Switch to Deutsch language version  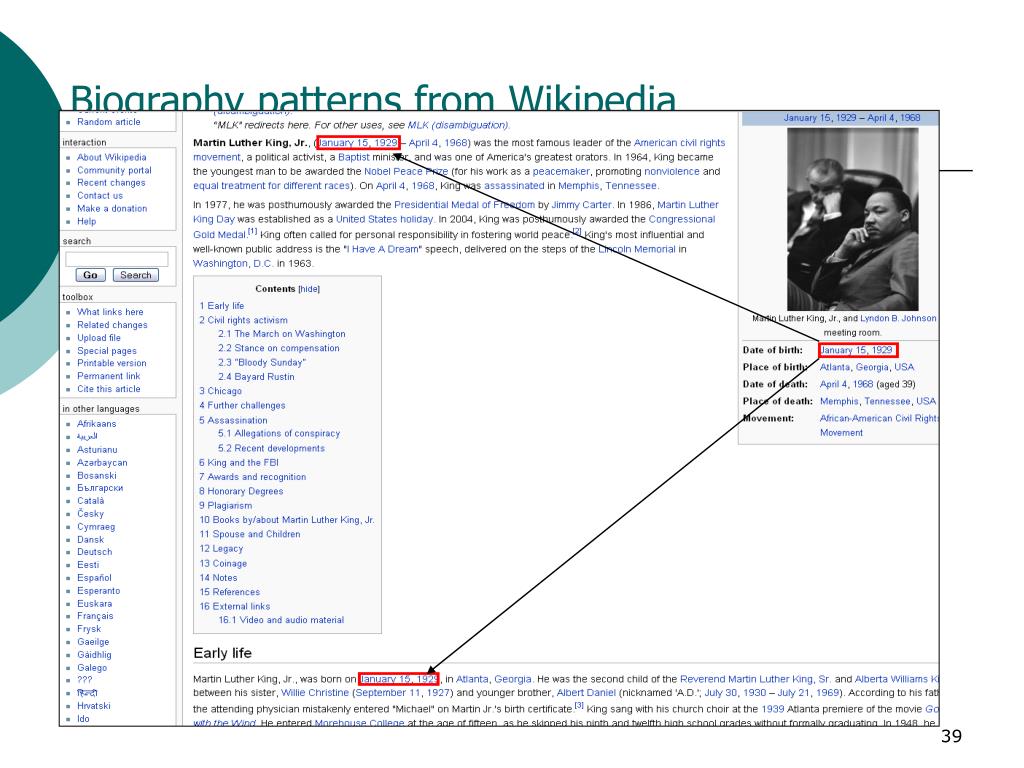coord(95,552)
